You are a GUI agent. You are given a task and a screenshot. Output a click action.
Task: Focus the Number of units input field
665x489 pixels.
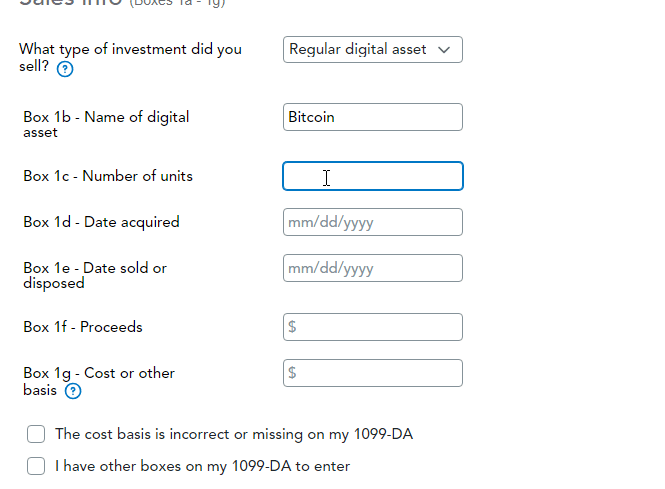click(x=372, y=177)
